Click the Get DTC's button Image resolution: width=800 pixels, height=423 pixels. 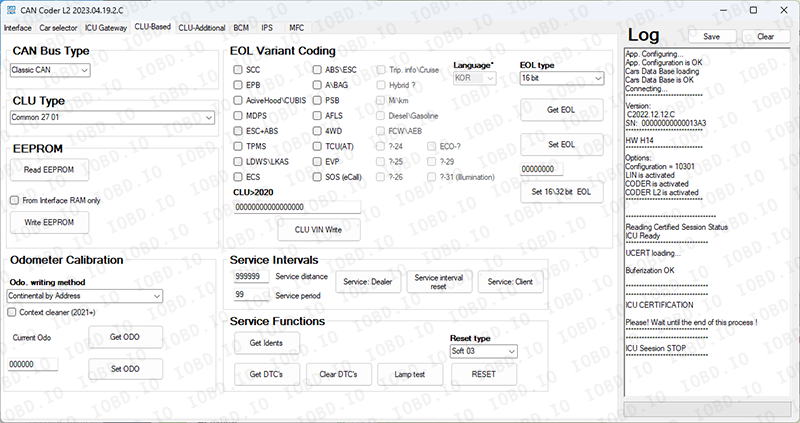click(x=266, y=374)
